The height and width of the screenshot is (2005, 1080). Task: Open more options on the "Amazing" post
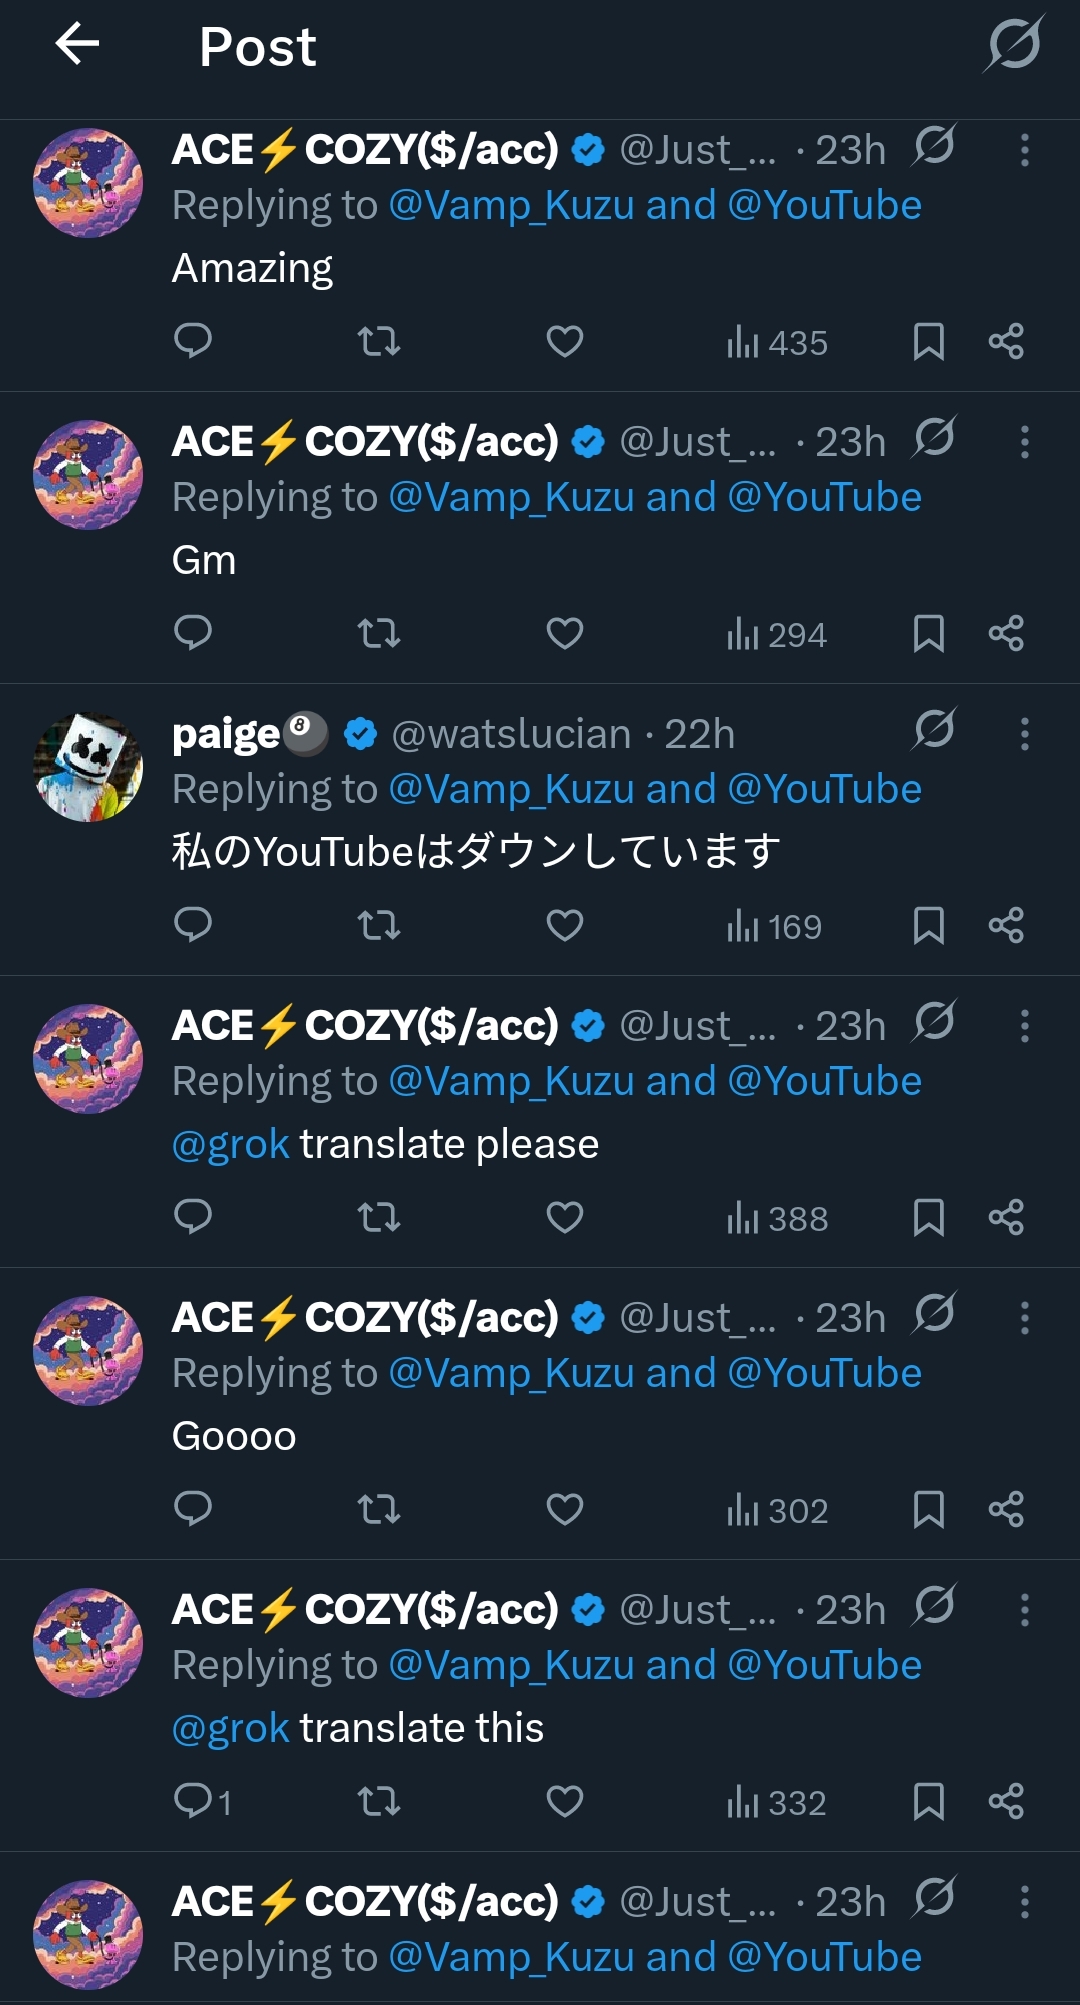pos(1024,150)
